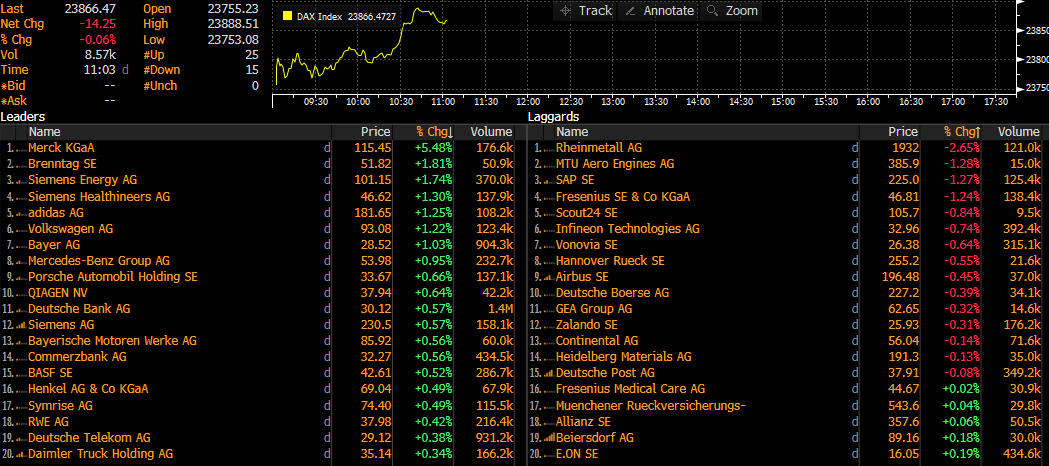Viewport: 1049px width, 466px height.
Task: Open Infineon Technologies AG security
Action: [618, 228]
